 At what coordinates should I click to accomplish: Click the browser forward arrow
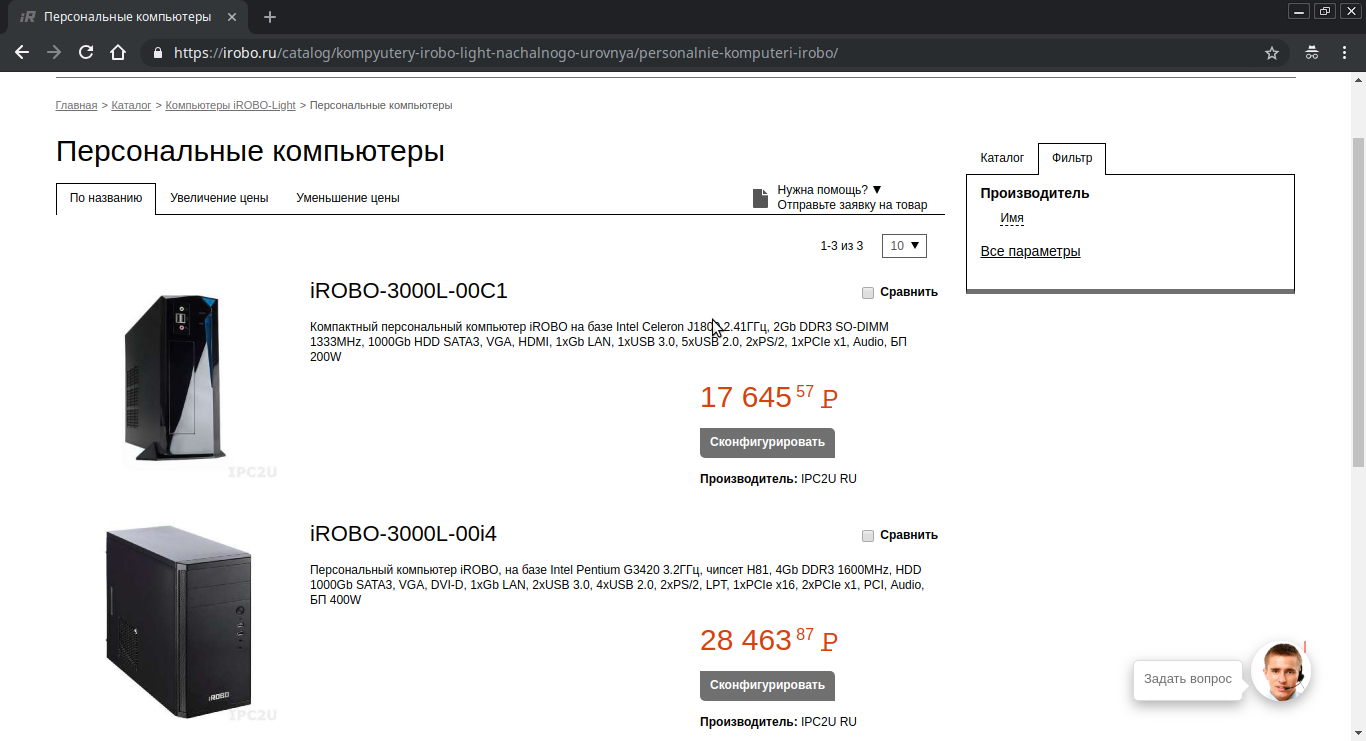coord(54,53)
